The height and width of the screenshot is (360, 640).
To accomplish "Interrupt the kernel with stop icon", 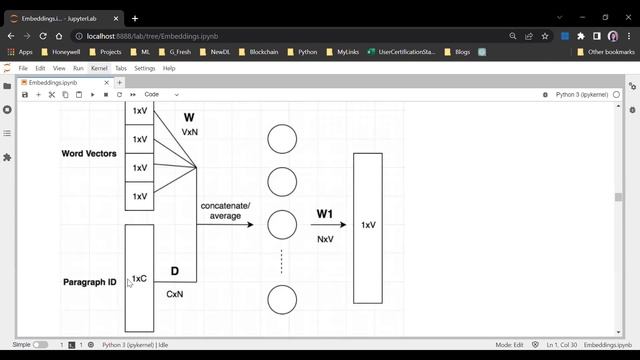I will (x=106, y=95).
